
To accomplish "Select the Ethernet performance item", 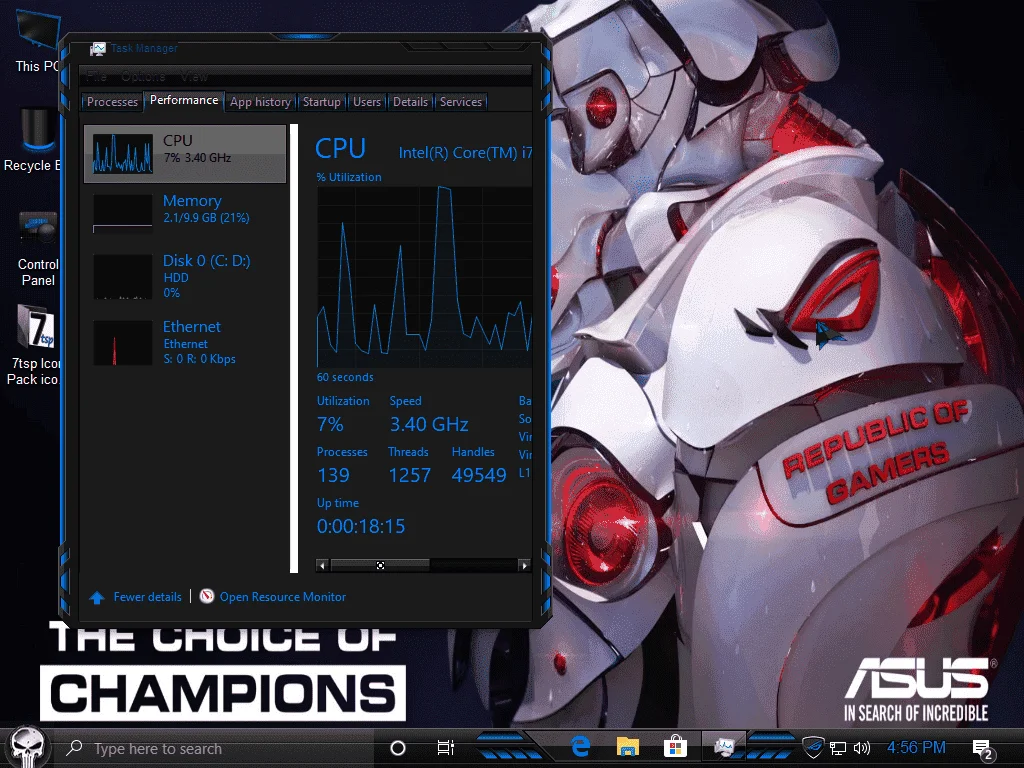I will [185, 342].
